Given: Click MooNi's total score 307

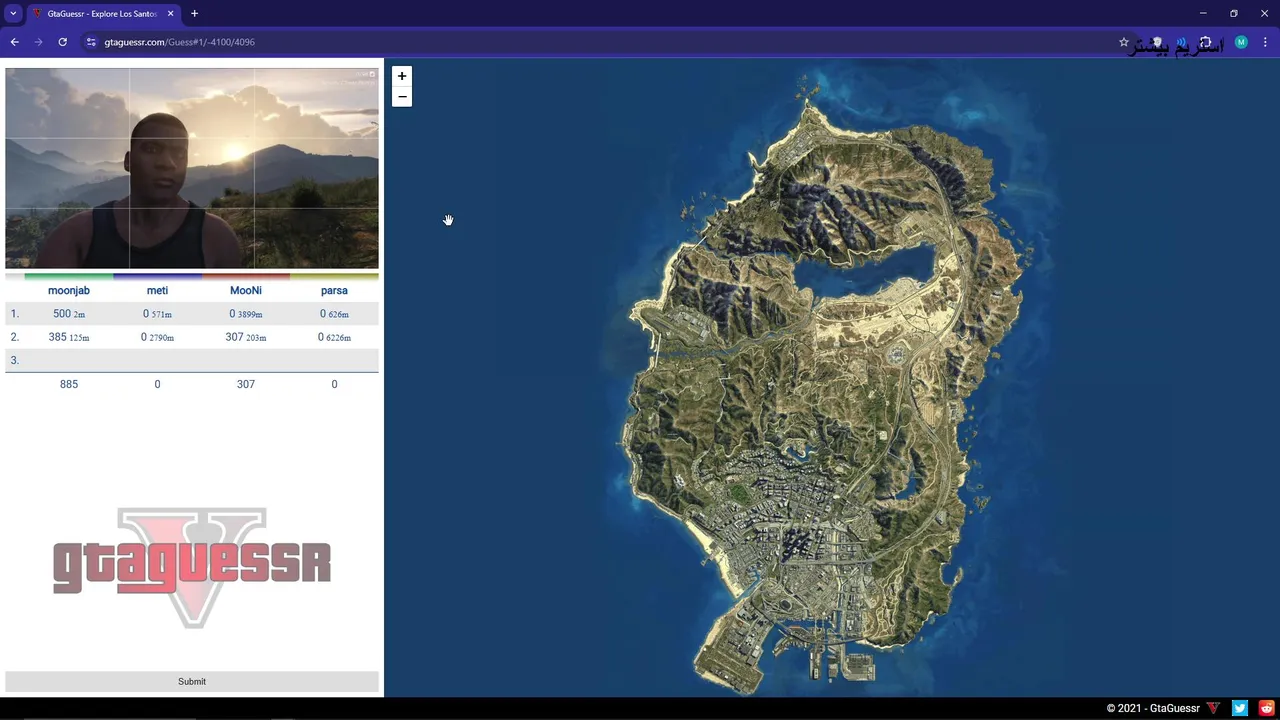Looking at the screenshot, I should [x=246, y=384].
